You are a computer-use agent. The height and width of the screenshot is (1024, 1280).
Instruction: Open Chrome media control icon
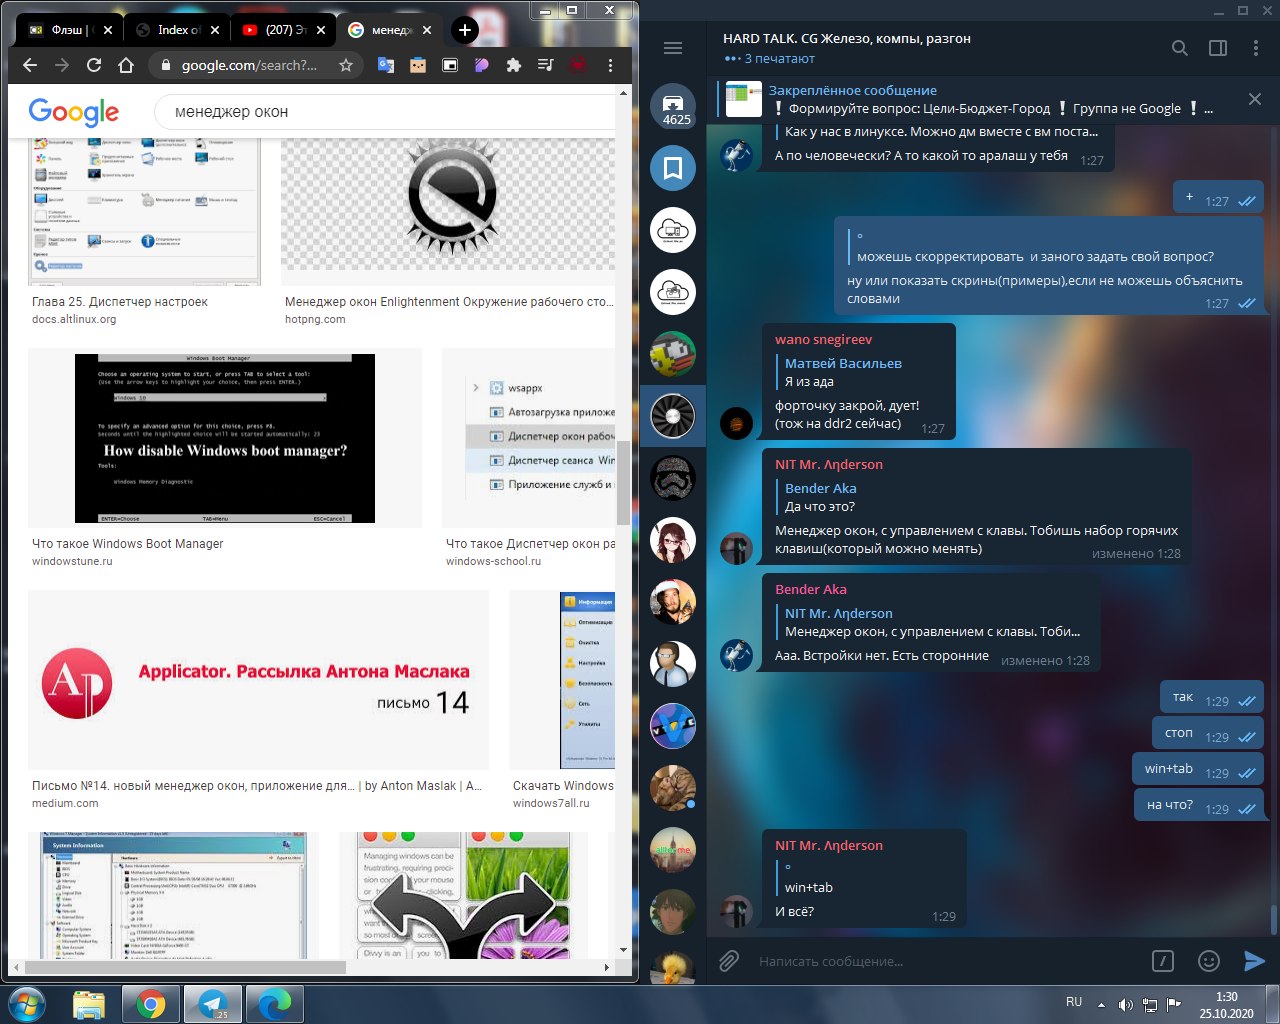point(546,65)
